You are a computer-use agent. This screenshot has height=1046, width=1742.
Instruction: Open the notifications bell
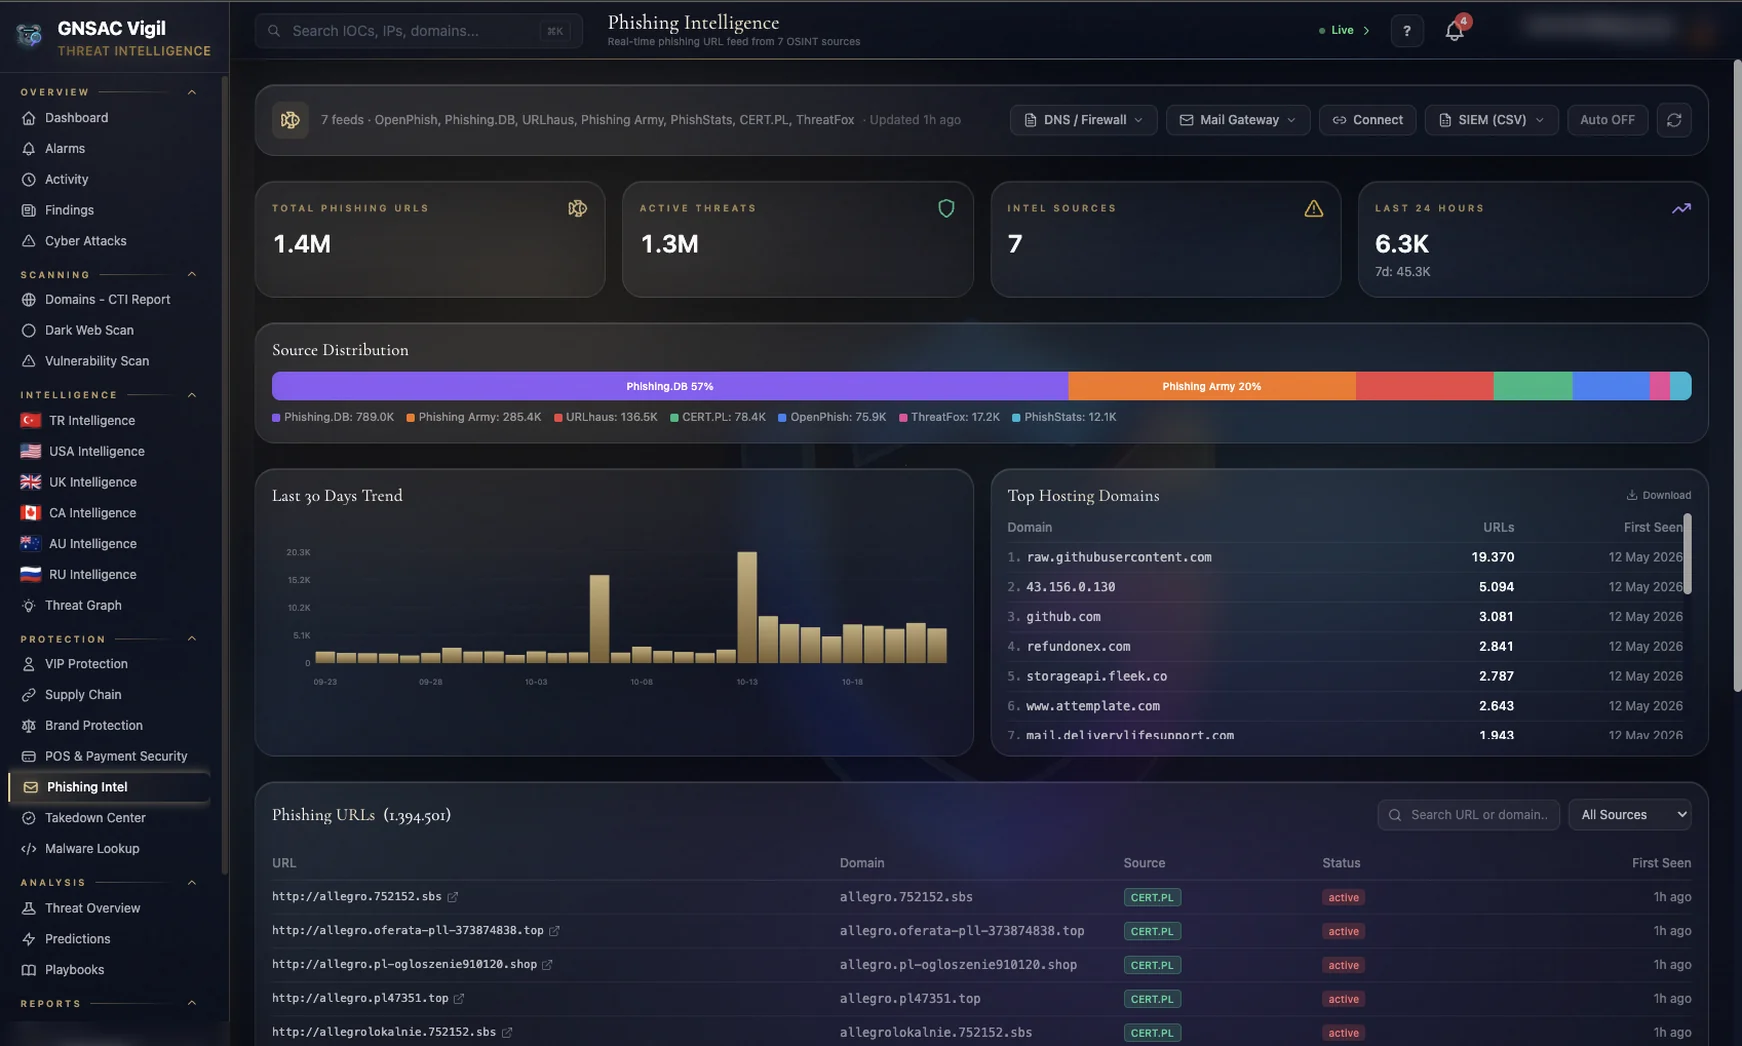coord(1454,31)
